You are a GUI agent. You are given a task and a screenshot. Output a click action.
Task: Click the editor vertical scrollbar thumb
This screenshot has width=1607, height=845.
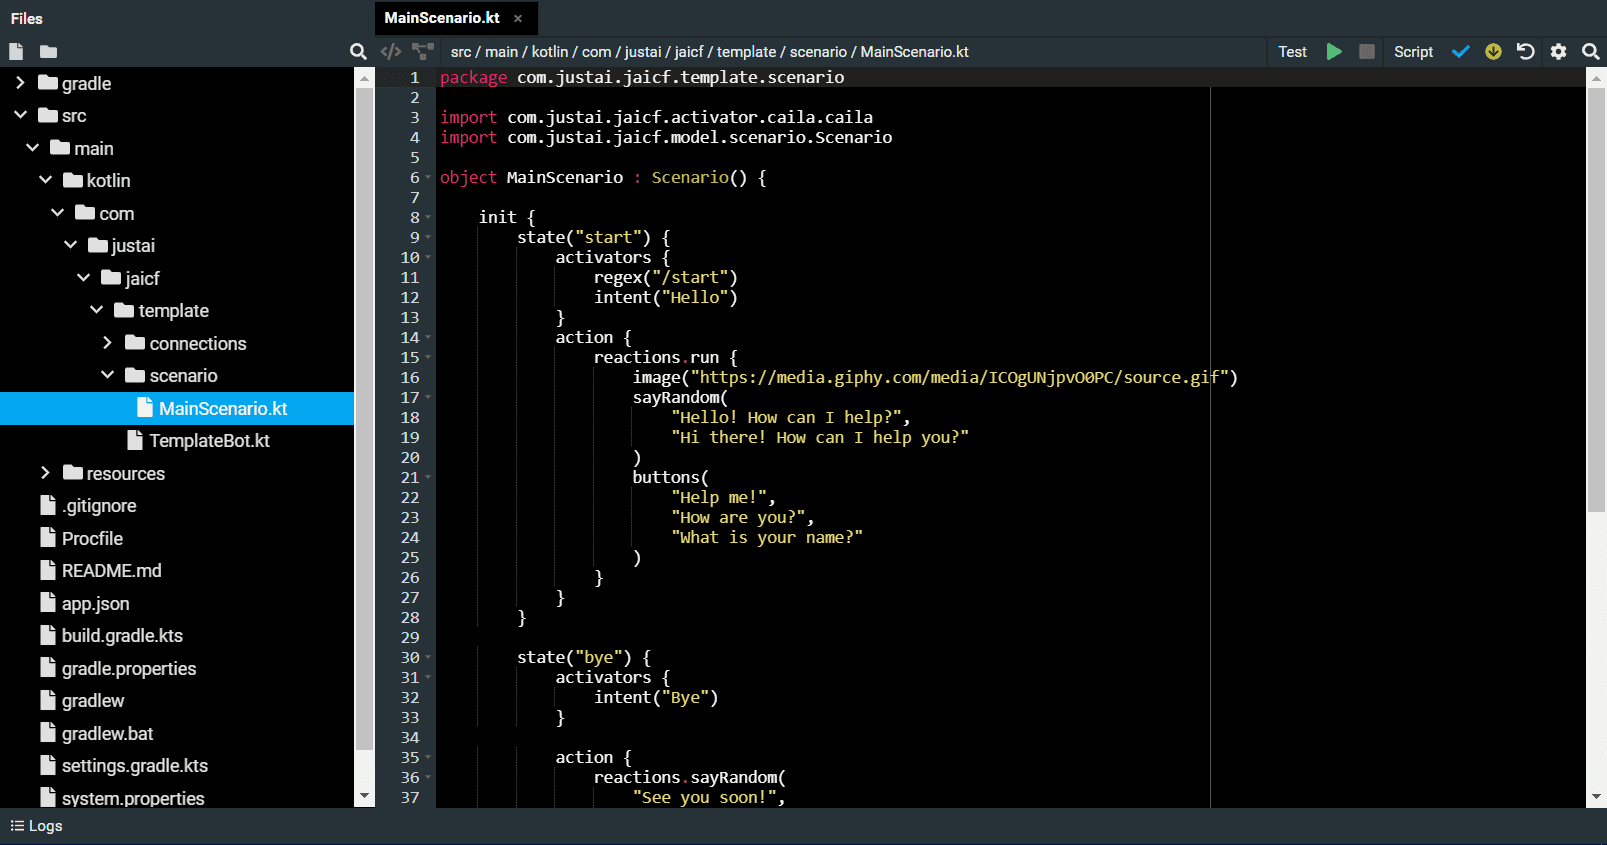click(x=1596, y=300)
